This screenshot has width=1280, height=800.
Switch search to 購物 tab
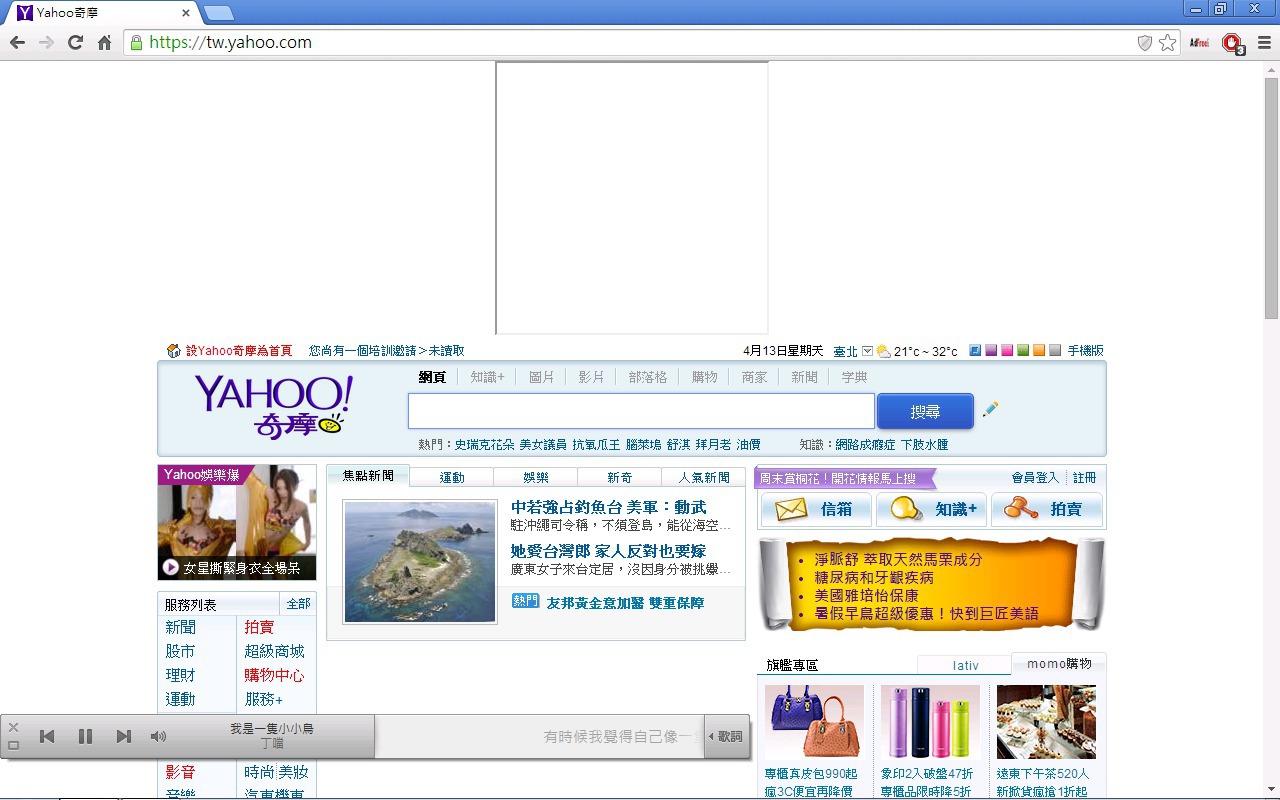click(x=705, y=377)
